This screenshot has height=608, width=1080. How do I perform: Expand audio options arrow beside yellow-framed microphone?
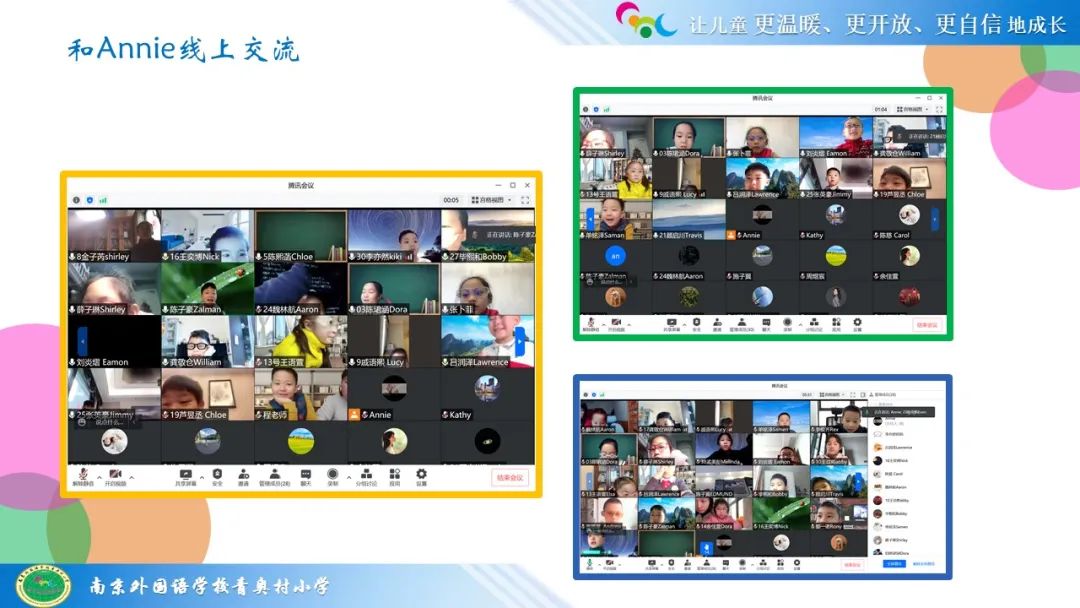point(99,476)
